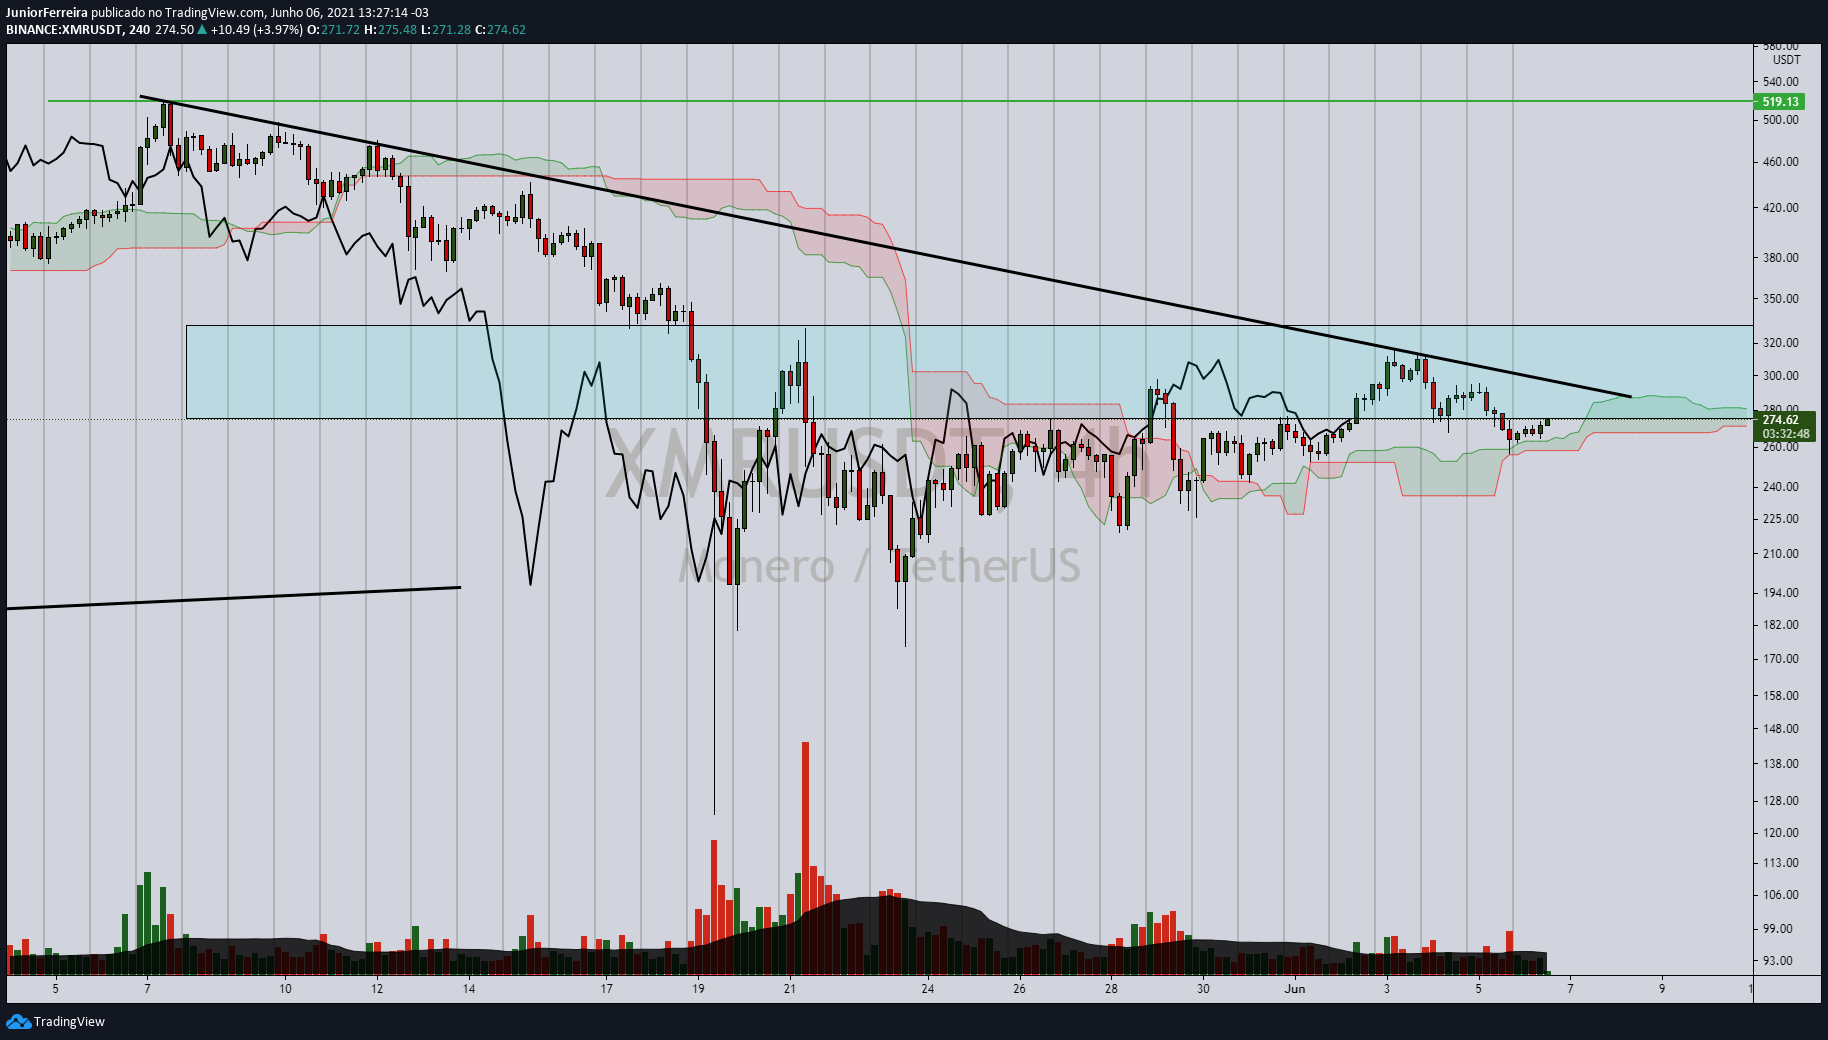
Task: Click the 274.62 current price tag
Action: click(1780, 420)
